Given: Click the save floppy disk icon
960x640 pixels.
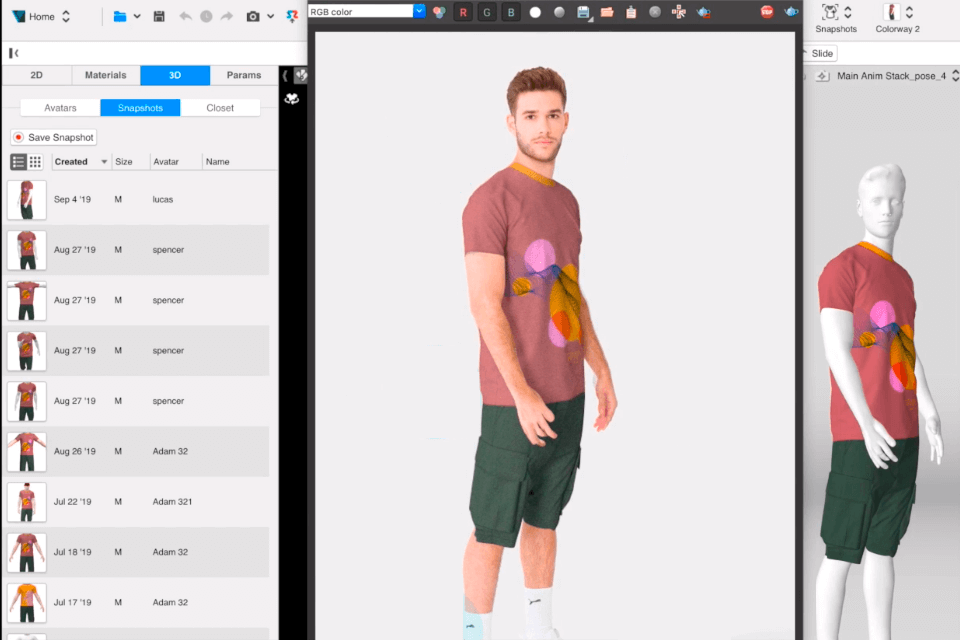Looking at the screenshot, I should pos(159,17).
